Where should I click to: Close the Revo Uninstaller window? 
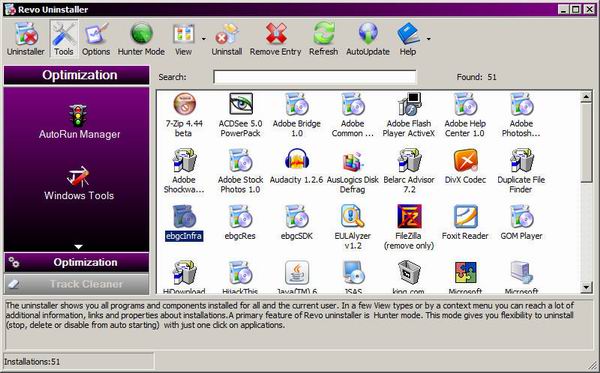(x=589, y=10)
